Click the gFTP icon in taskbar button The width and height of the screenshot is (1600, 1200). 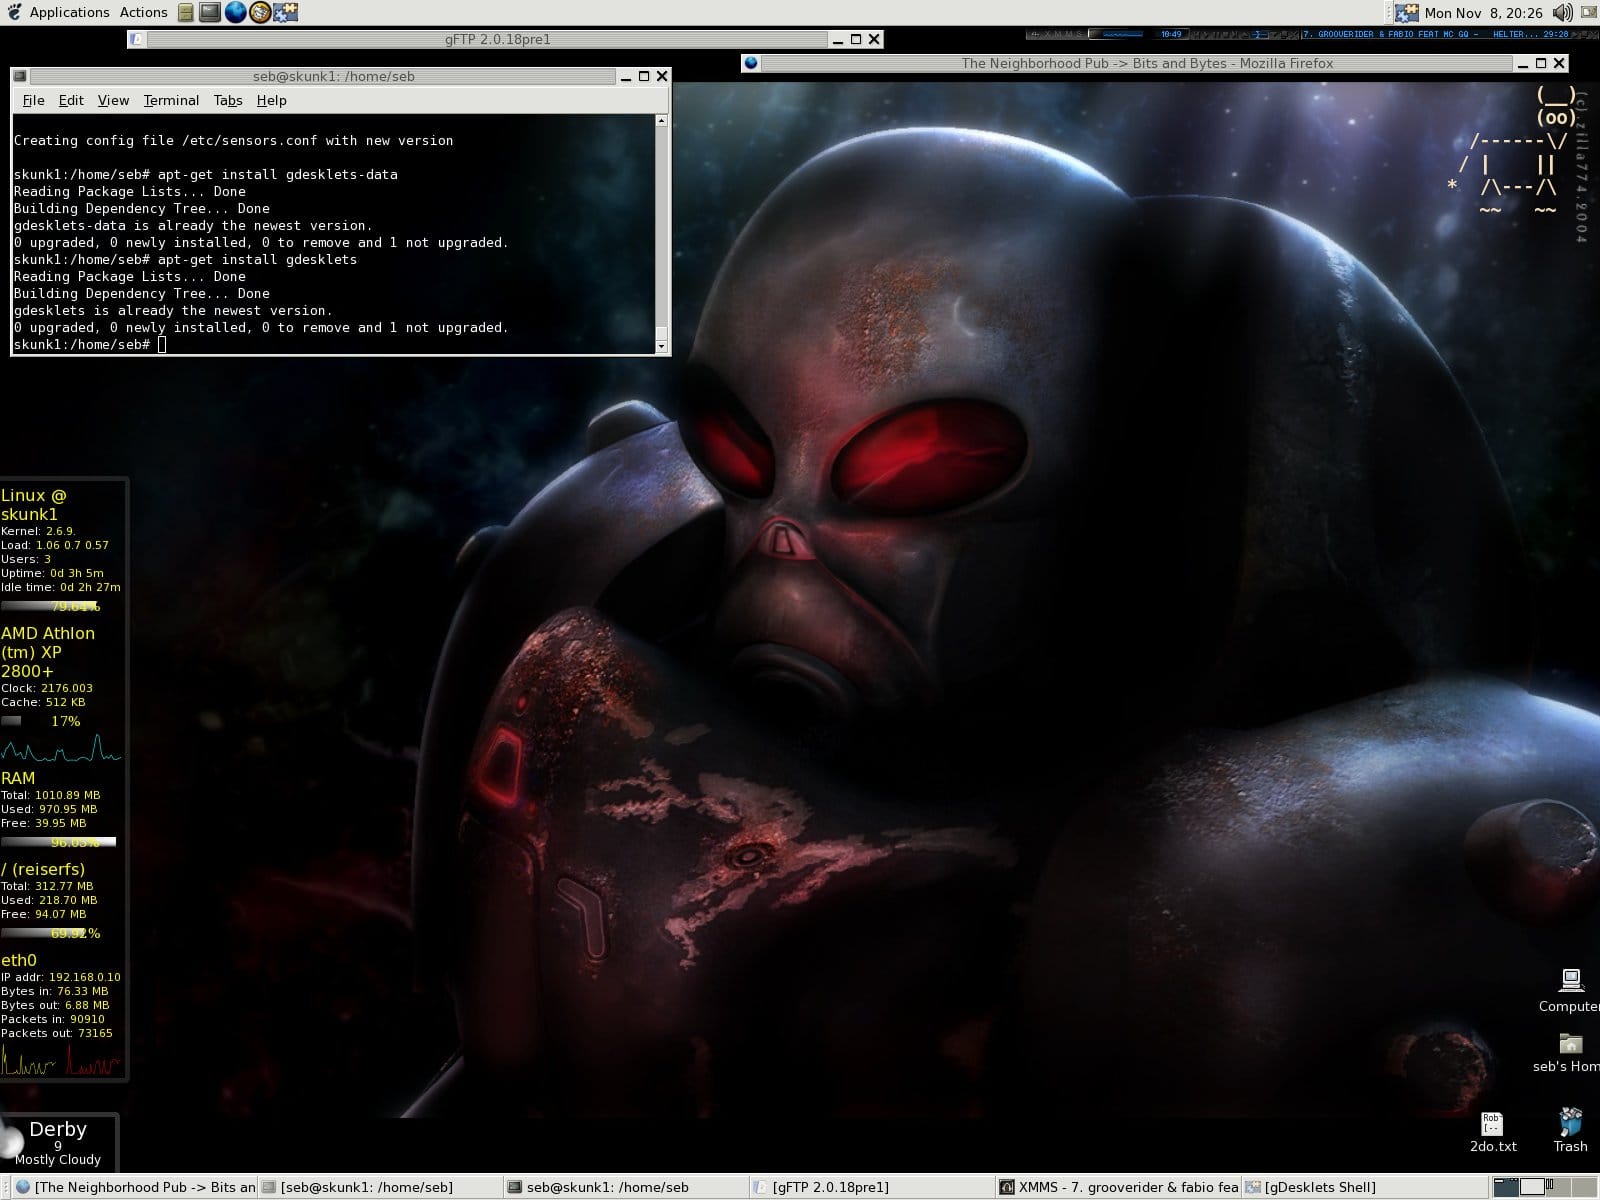click(x=761, y=1187)
